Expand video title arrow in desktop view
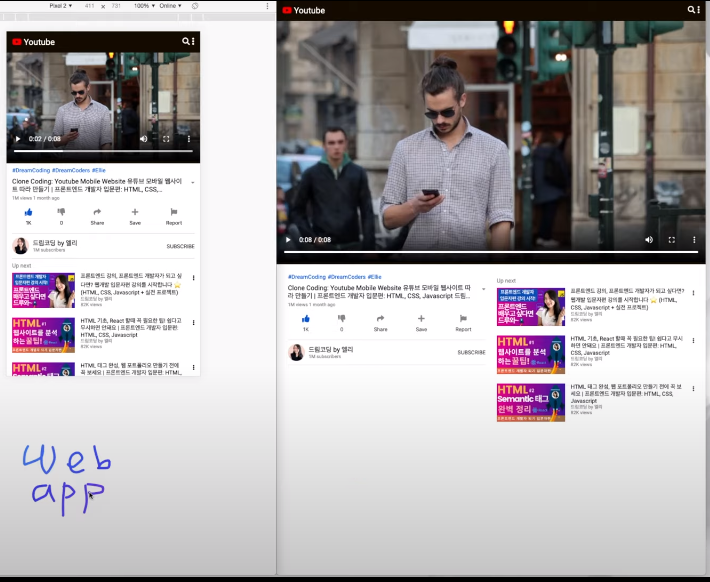710x582 pixels. pyautogui.click(x=483, y=289)
